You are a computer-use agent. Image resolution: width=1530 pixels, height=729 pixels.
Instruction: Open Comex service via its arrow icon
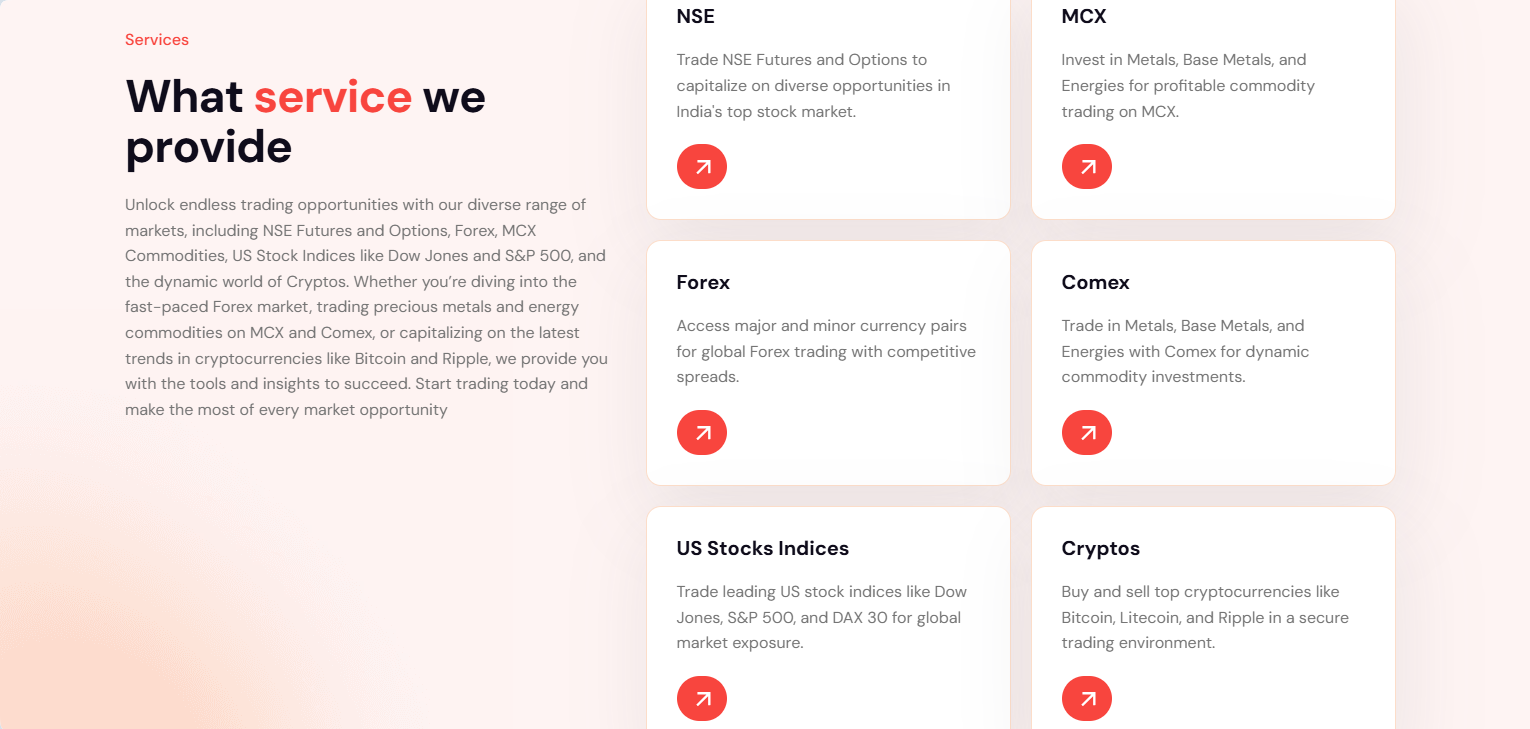tap(1087, 433)
